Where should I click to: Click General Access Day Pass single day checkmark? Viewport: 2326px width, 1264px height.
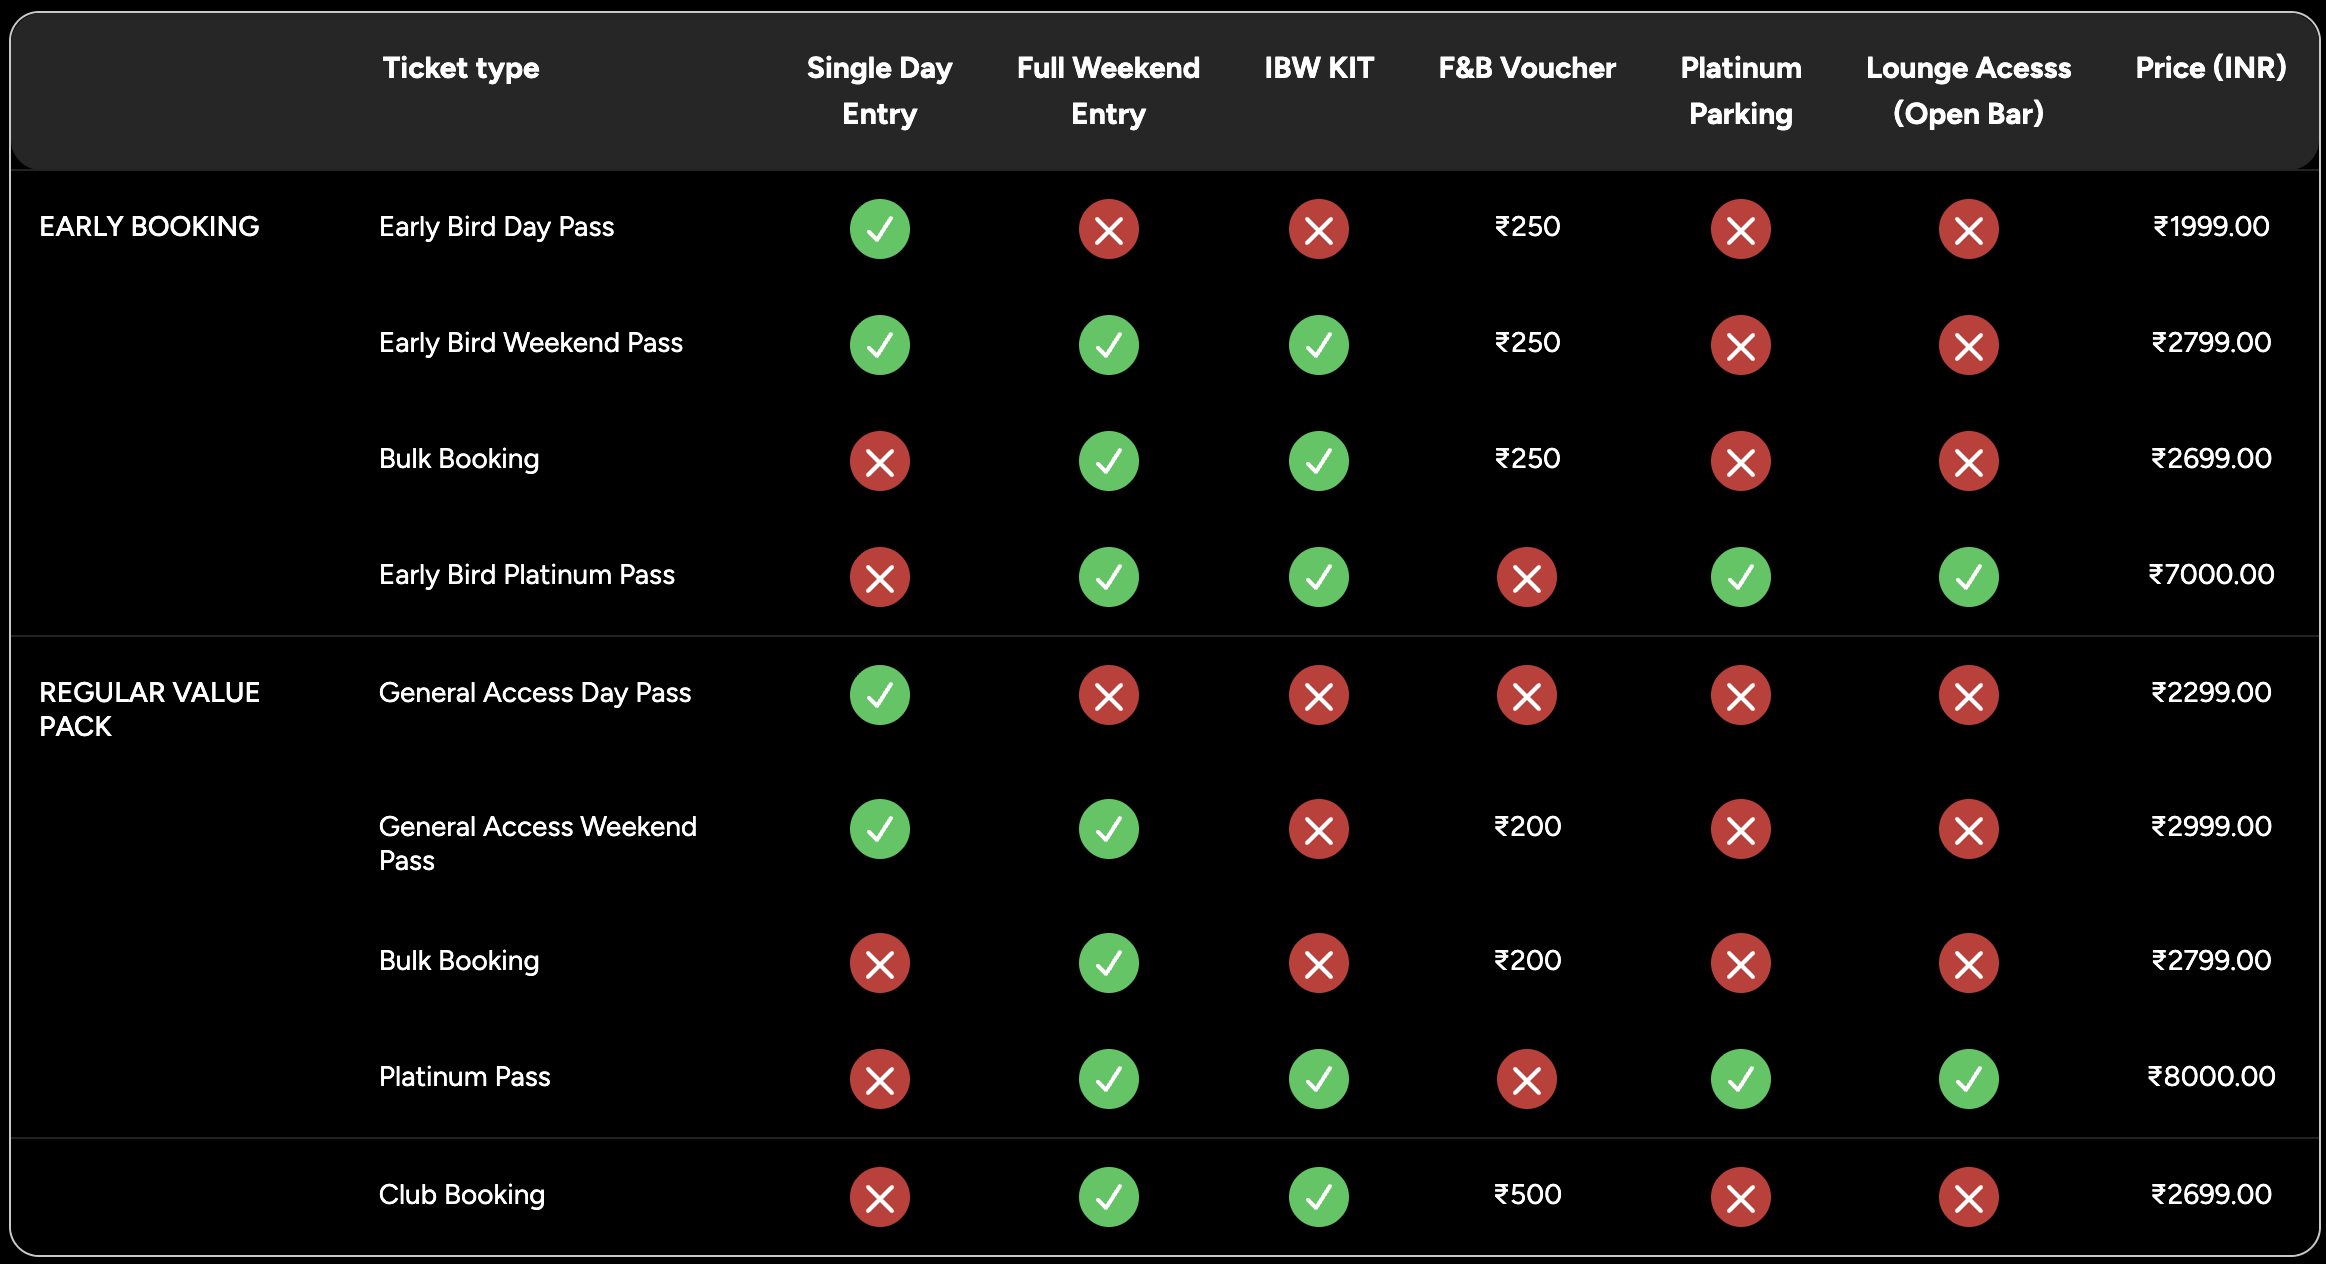pos(879,695)
